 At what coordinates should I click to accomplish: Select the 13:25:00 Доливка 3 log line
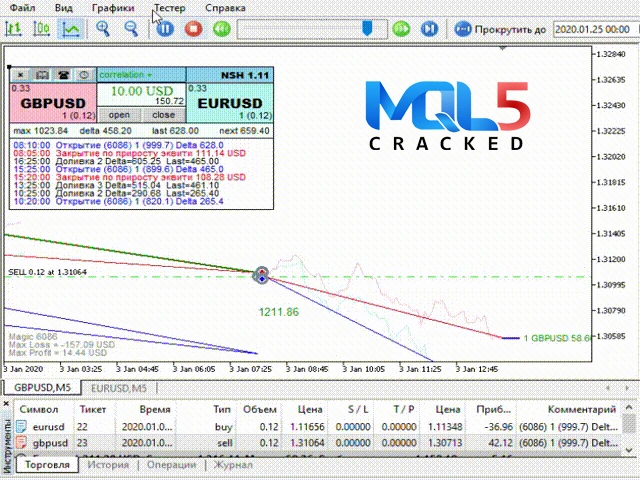[x=116, y=185]
